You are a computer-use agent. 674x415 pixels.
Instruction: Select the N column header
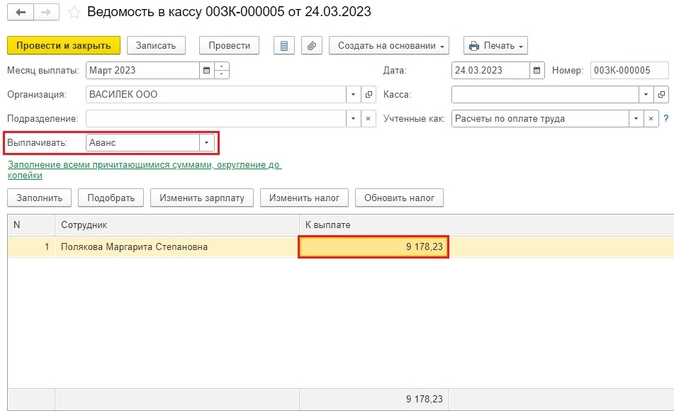31,225
